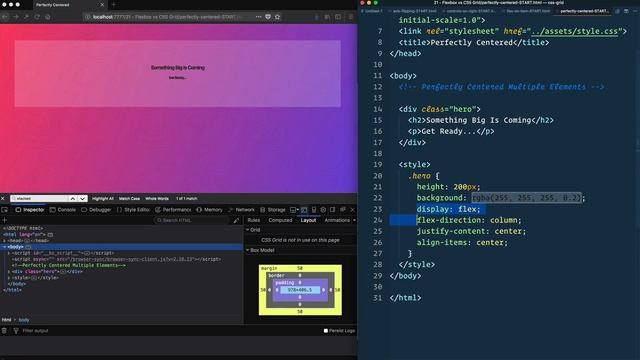Open the page actions three-dot menu
This screenshot has width=640, height=360.
click(258, 17)
